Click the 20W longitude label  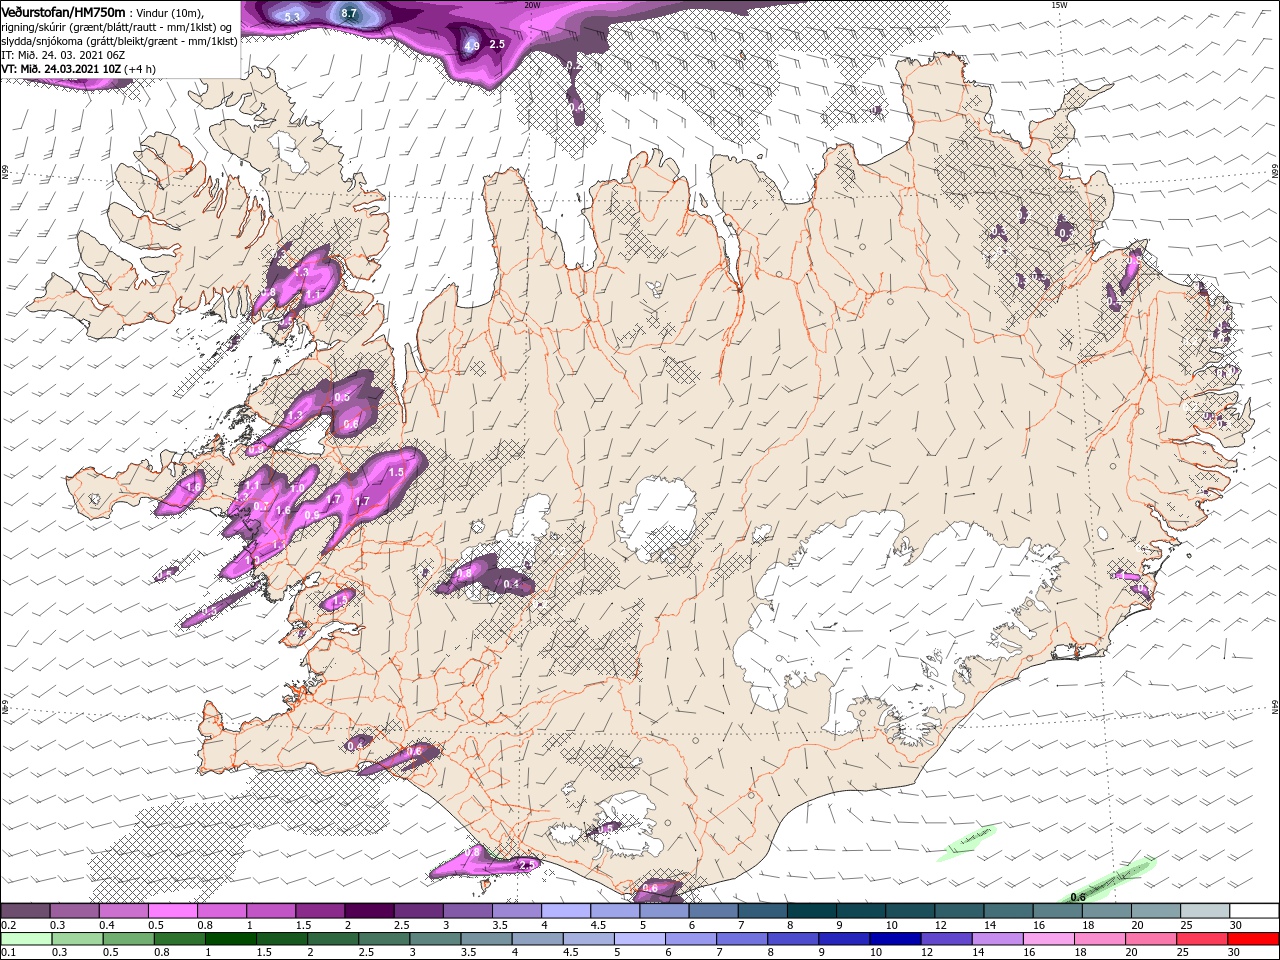click(533, 5)
